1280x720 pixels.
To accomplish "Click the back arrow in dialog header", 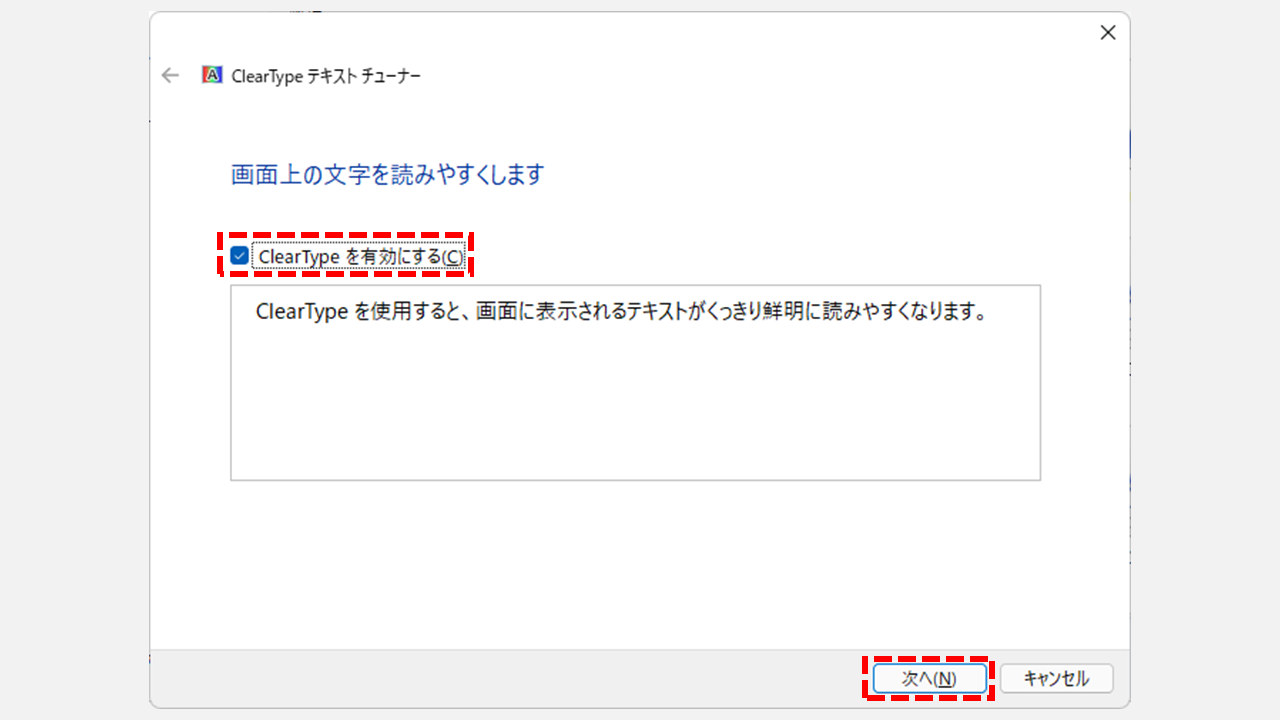I will coord(171,75).
